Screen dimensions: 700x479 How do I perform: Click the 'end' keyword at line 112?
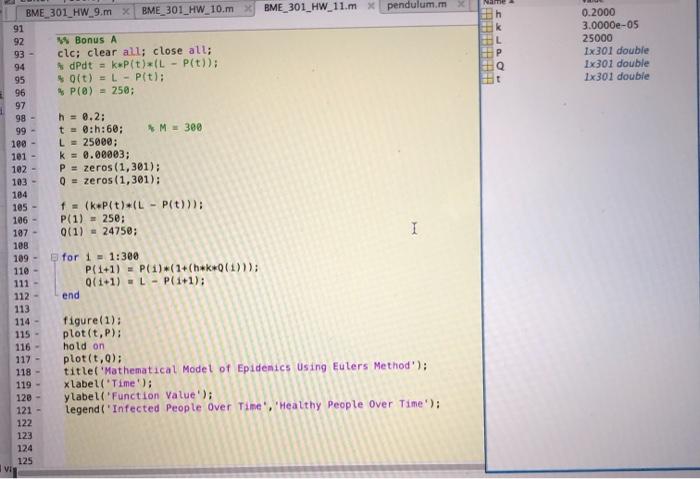click(71, 296)
